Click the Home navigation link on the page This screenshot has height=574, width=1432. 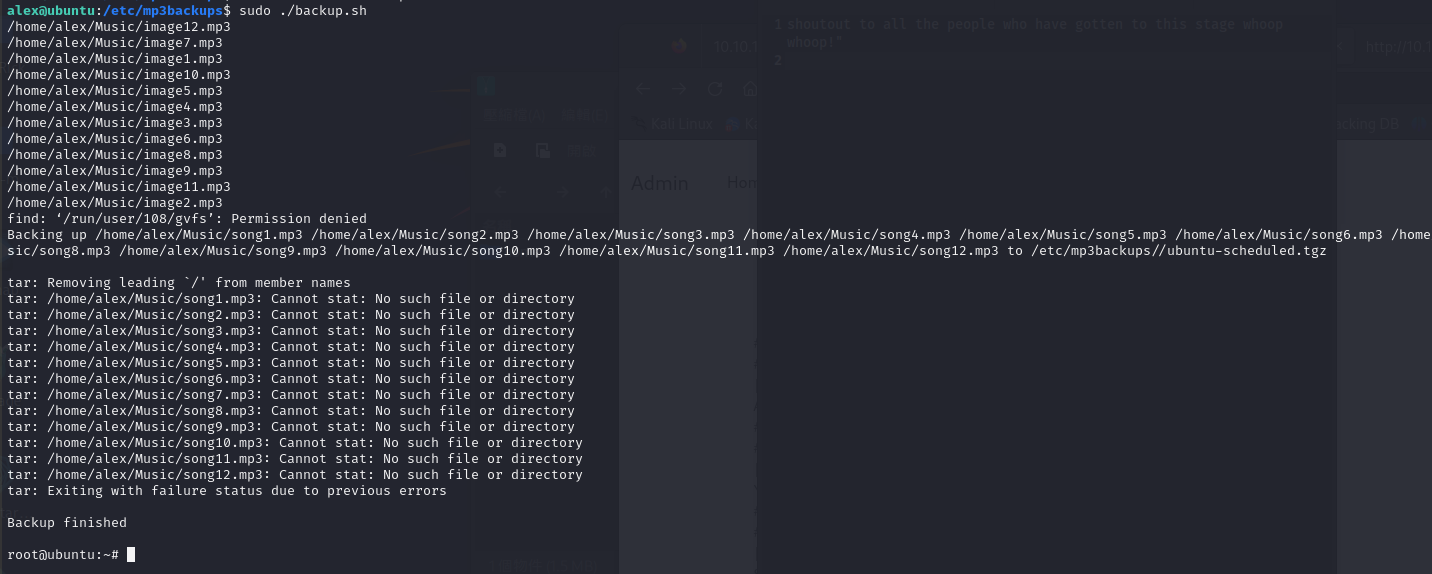741,183
